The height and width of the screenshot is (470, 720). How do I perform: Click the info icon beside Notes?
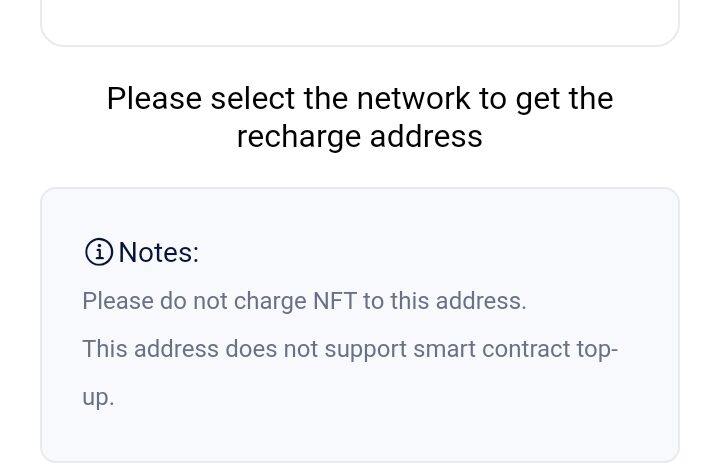point(98,253)
